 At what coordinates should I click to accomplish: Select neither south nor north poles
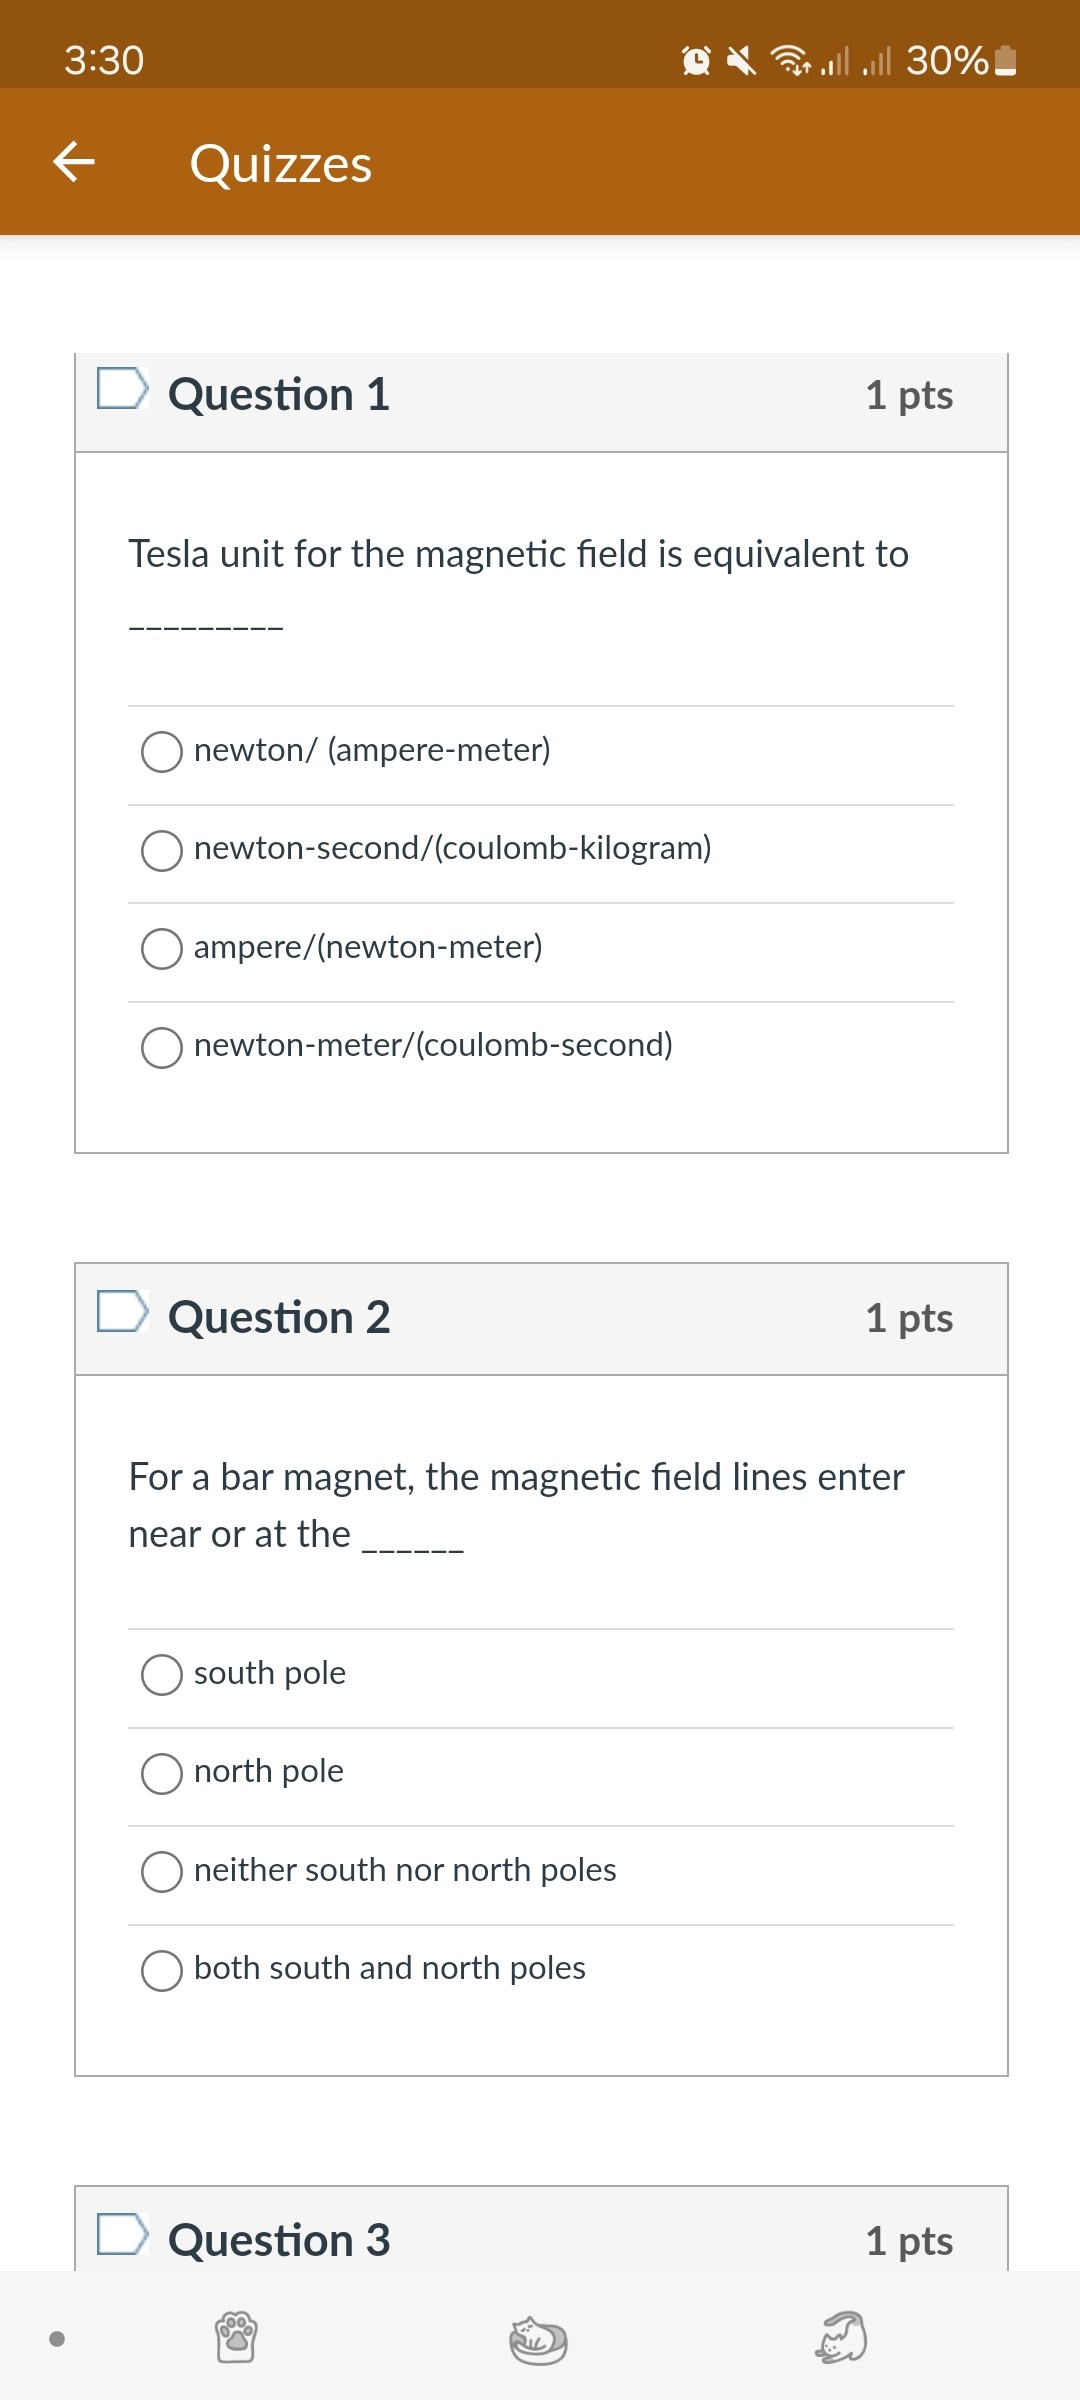click(162, 1871)
